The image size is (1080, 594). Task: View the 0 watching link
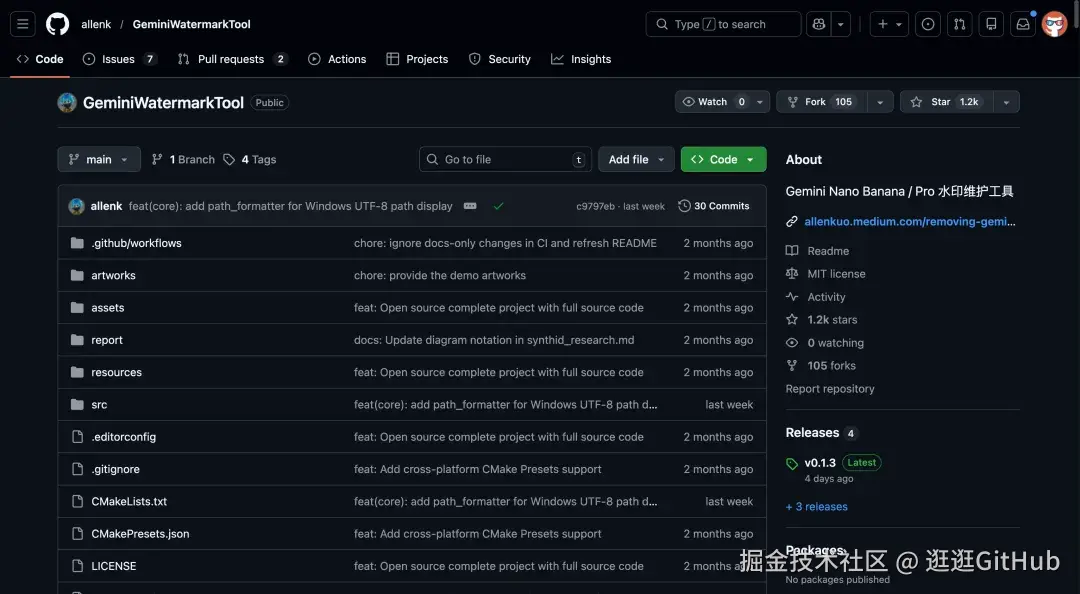click(835, 343)
